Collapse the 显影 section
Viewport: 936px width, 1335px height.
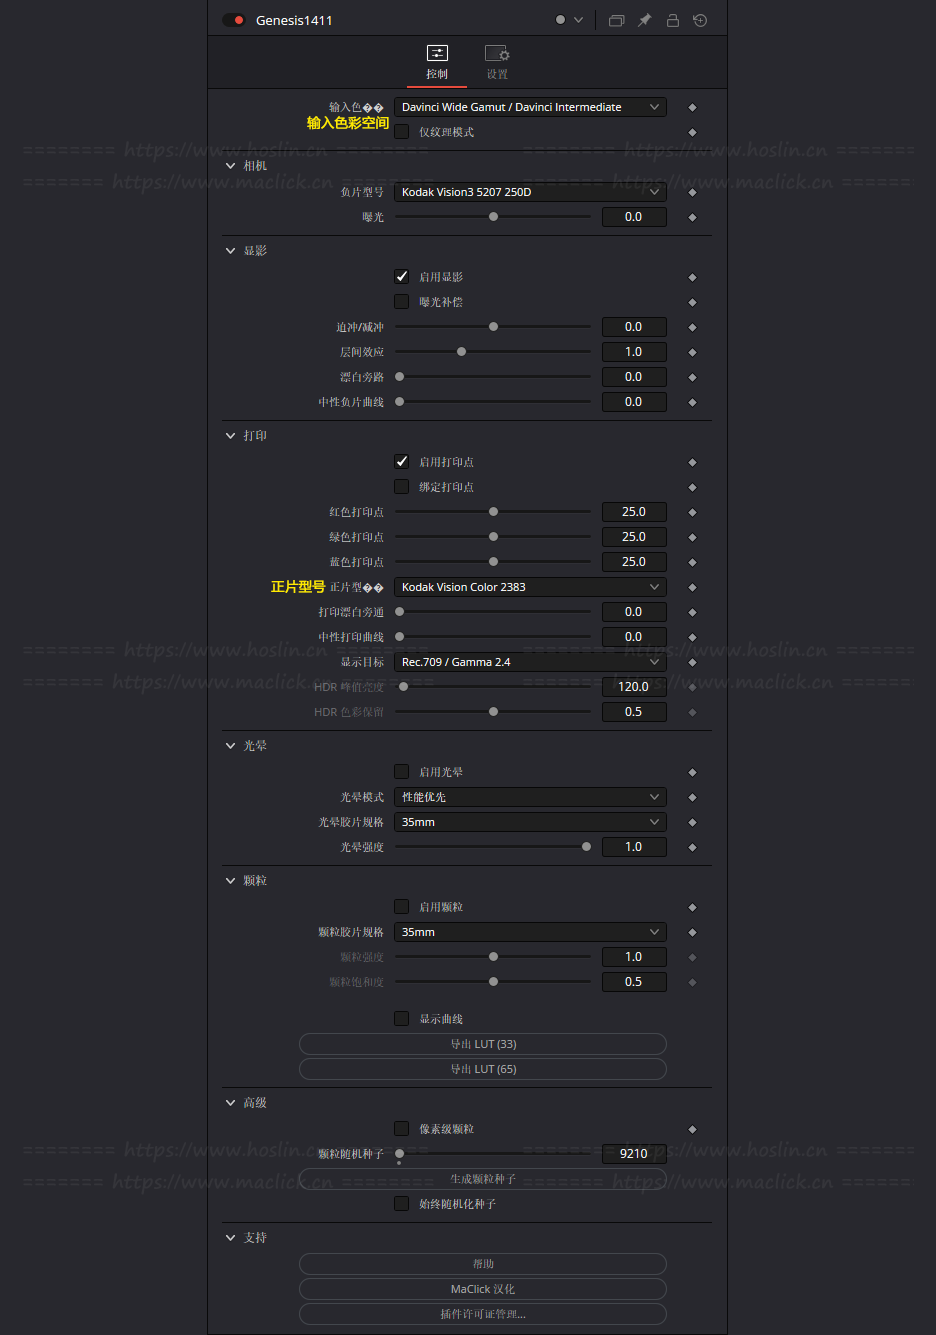pyautogui.click(x=231, y=251)
